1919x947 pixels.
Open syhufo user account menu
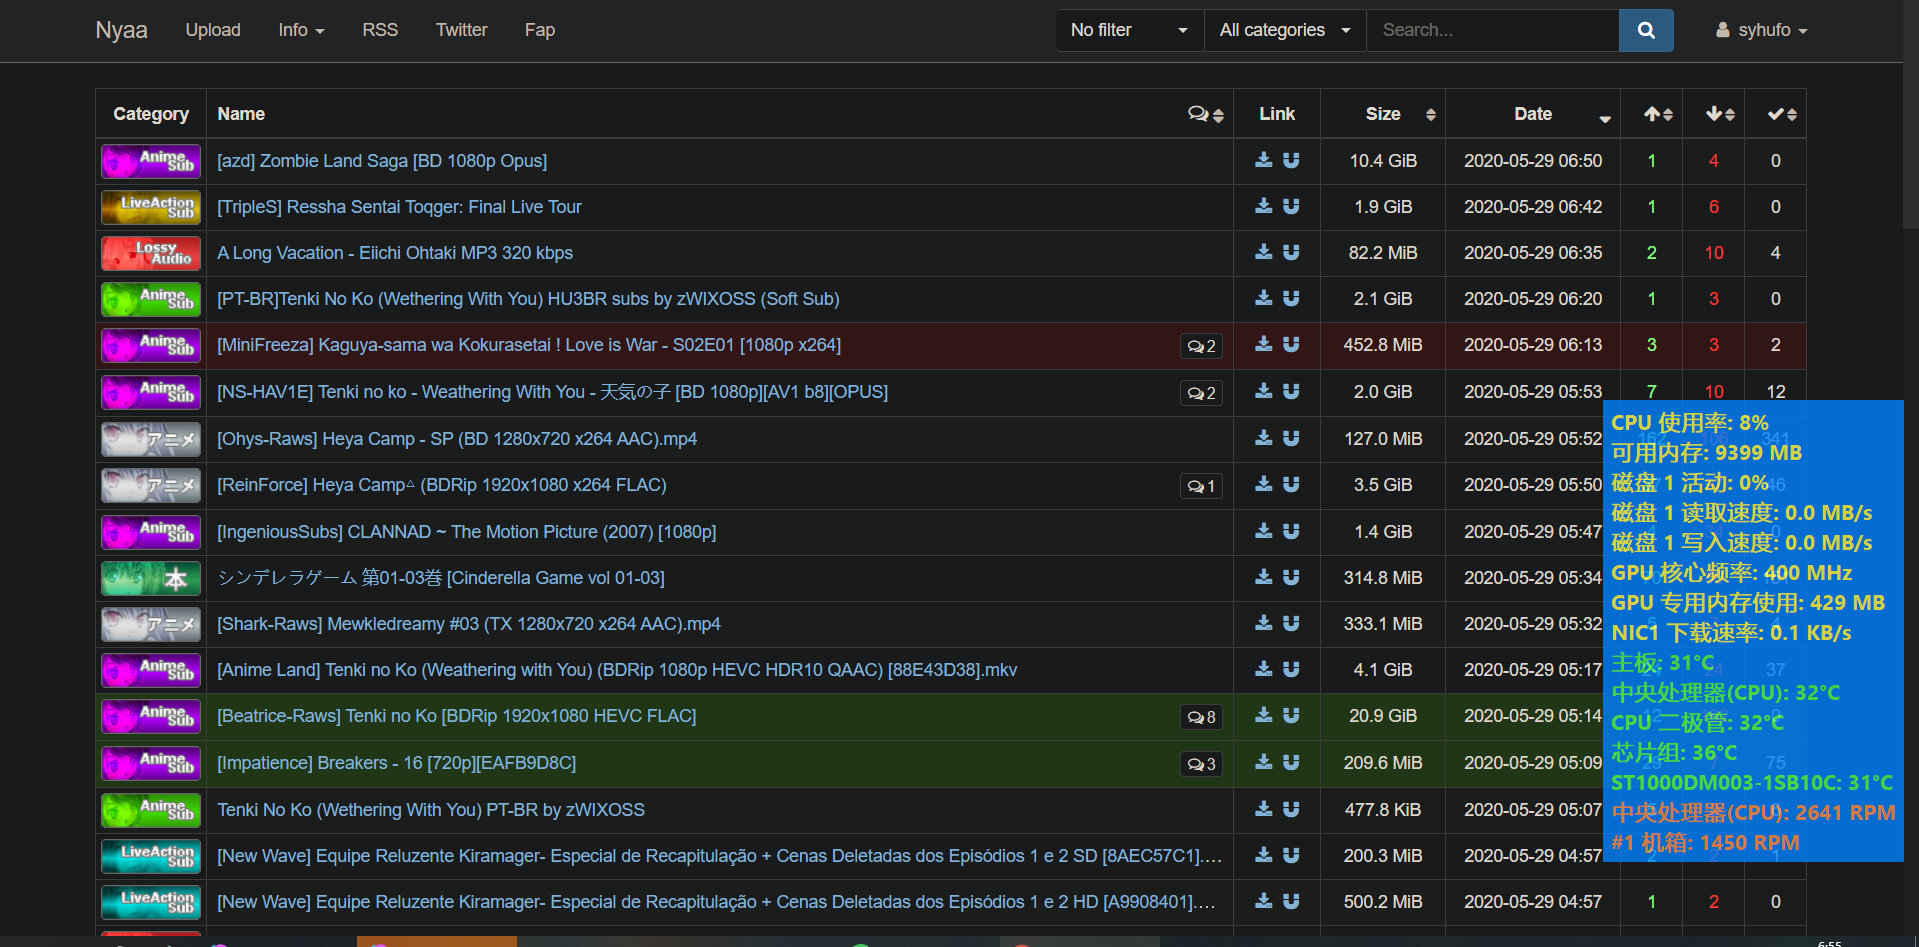pos(1762,30)
